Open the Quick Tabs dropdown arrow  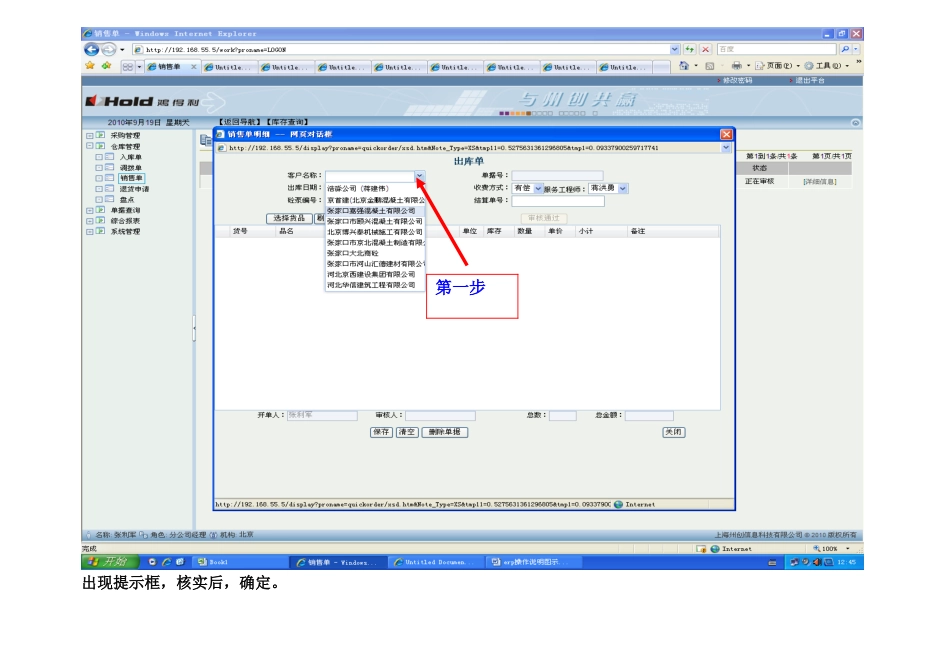point(139,67)
